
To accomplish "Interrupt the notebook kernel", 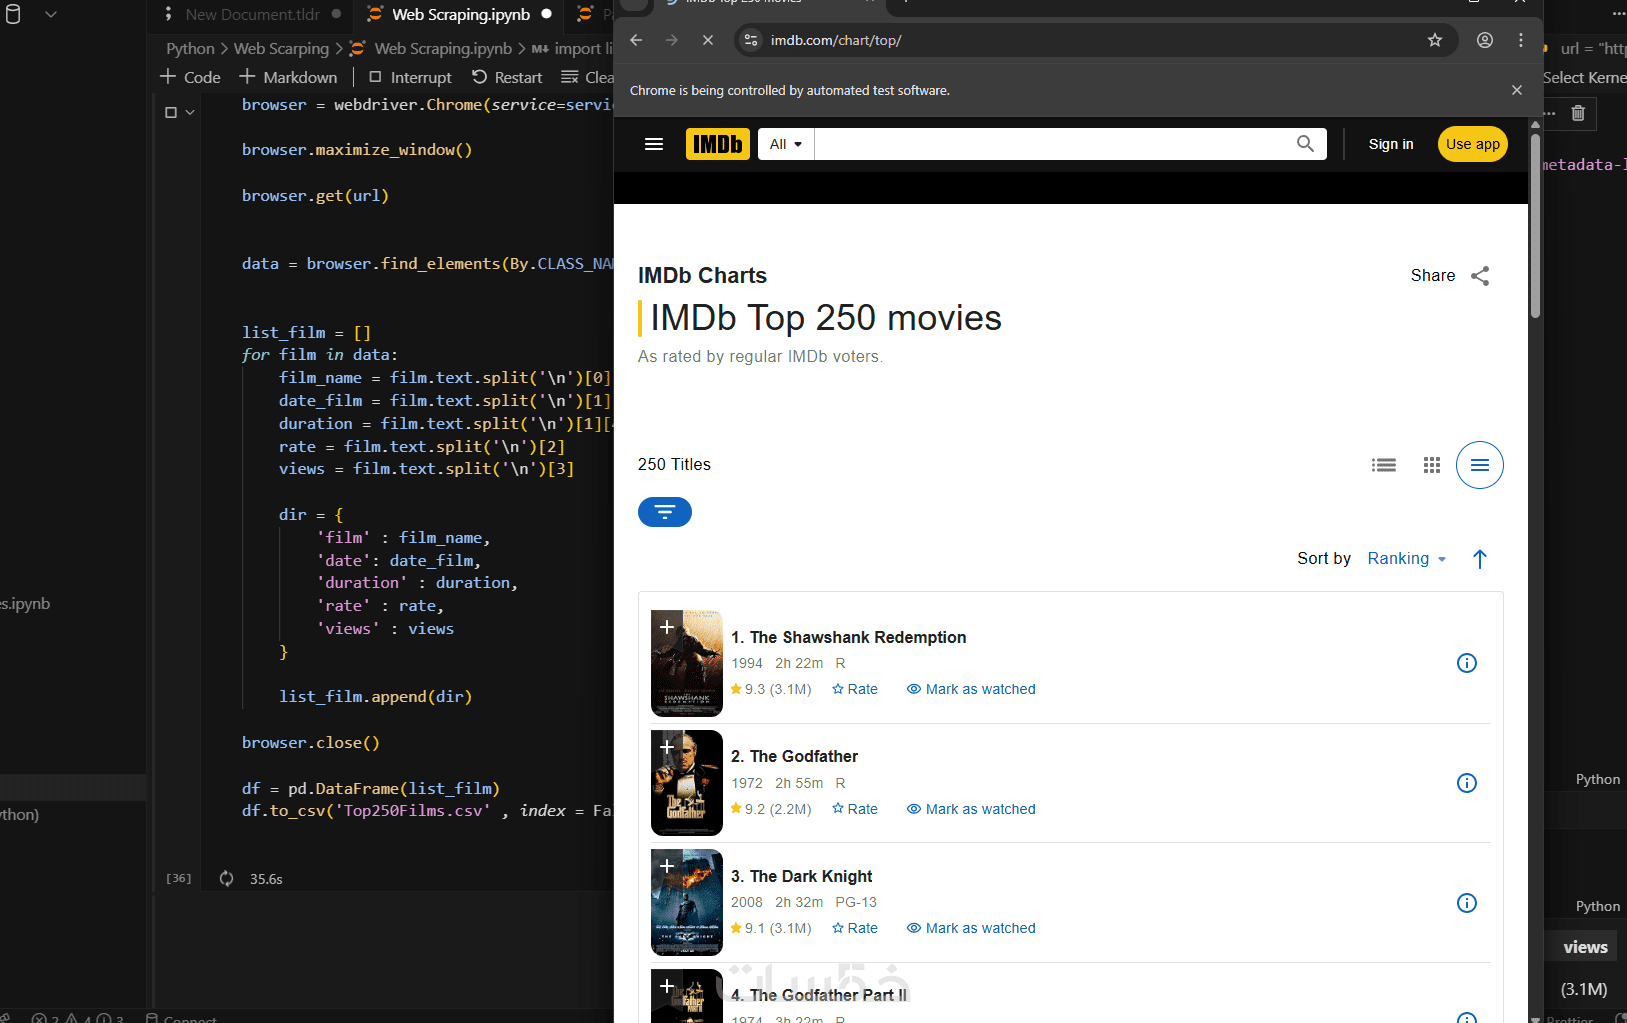I will click(410, 77).
